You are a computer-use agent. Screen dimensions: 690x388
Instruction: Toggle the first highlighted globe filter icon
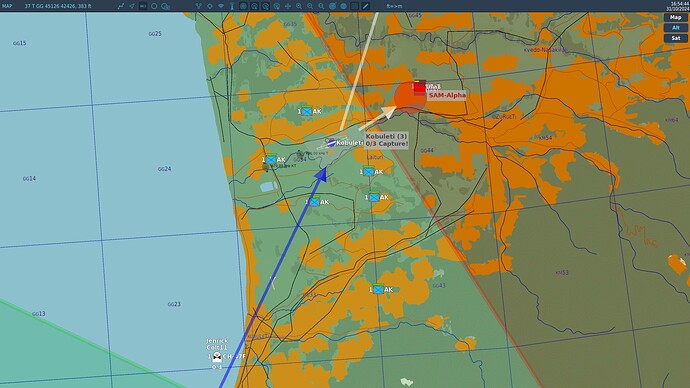click(x=243, y=6)
